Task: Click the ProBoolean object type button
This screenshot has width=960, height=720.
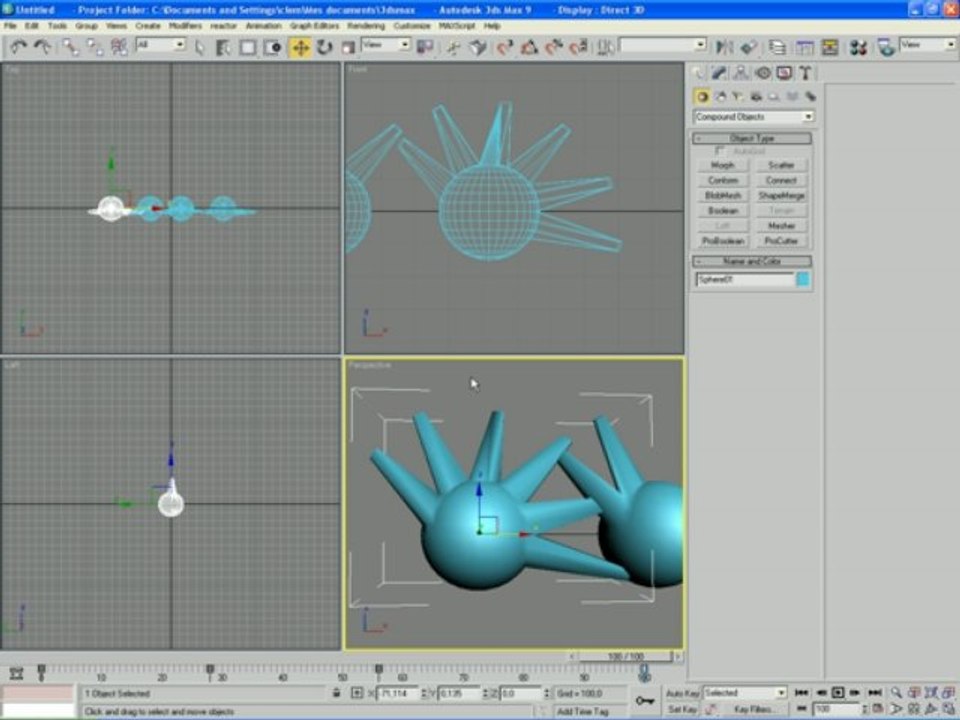Action: click(x=722, y=241)
